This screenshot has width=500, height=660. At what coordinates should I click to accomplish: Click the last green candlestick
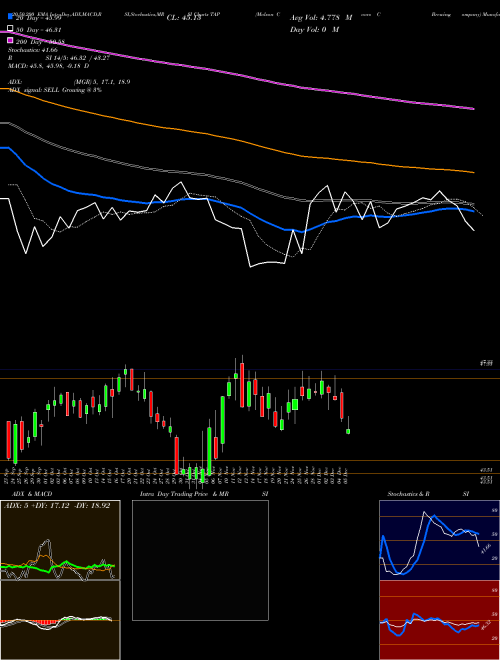[348, 431]
